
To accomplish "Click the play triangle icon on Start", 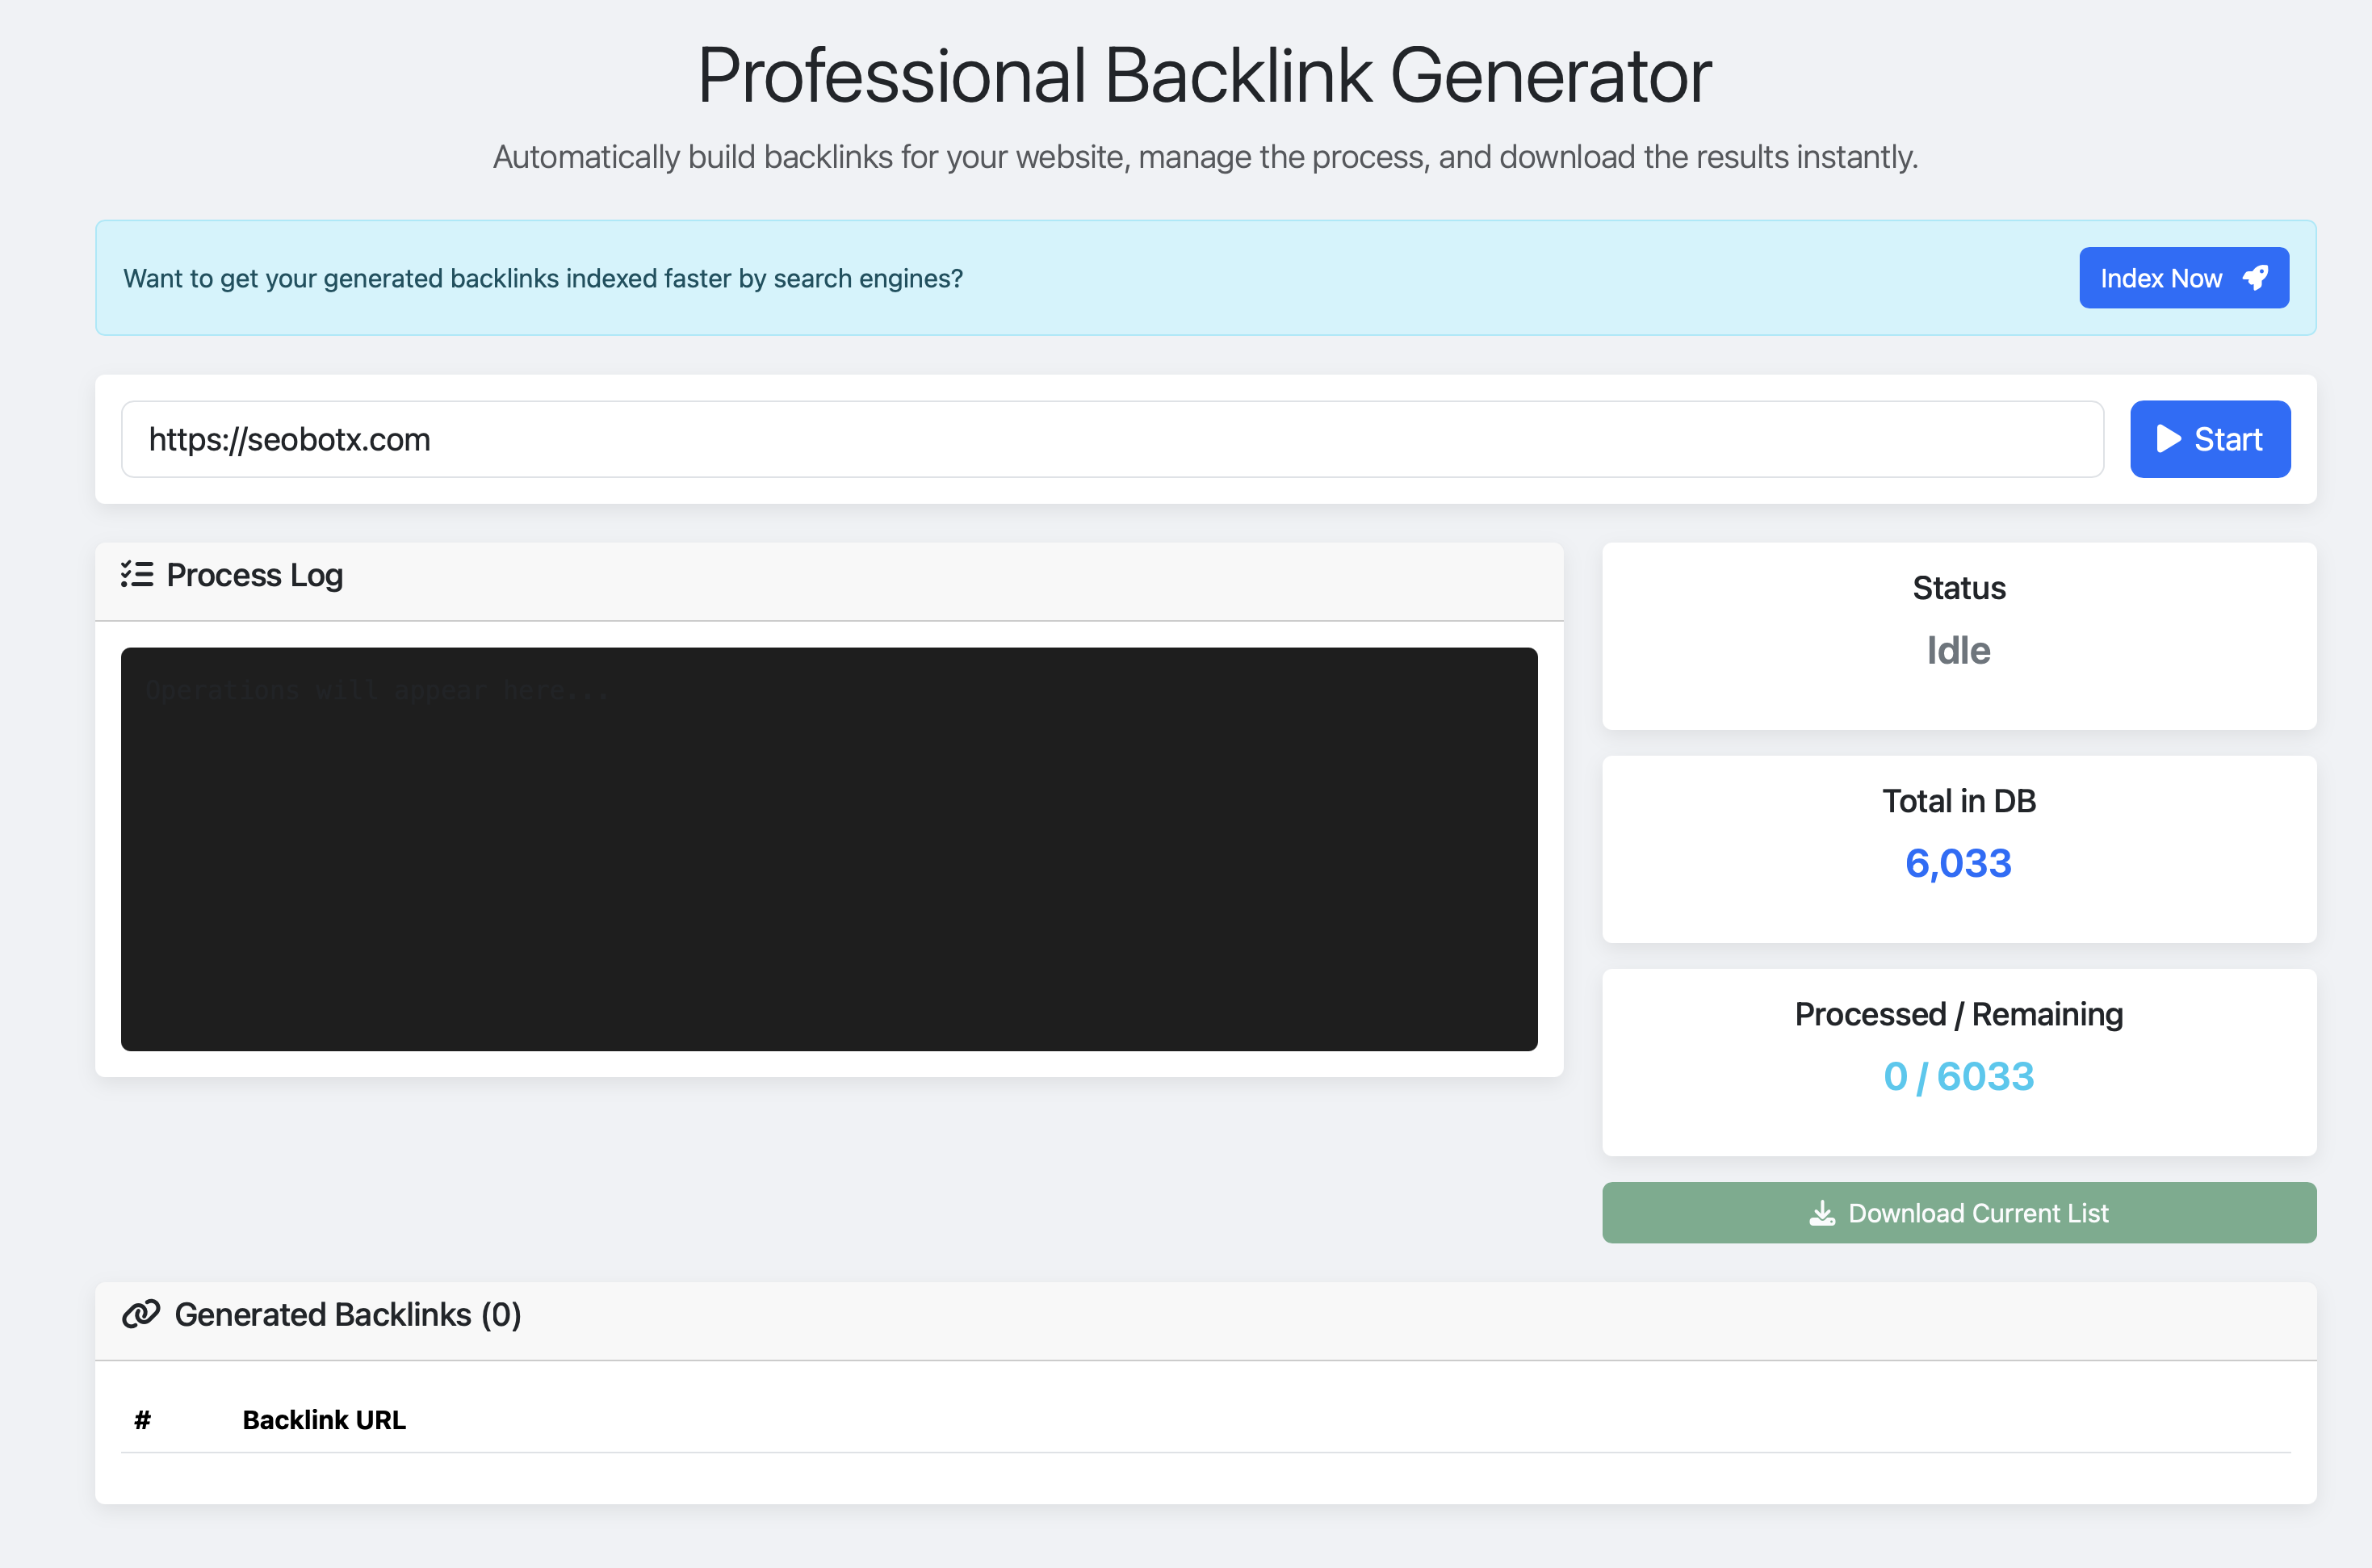I will pyautogui.click(x=2167, y=439).
